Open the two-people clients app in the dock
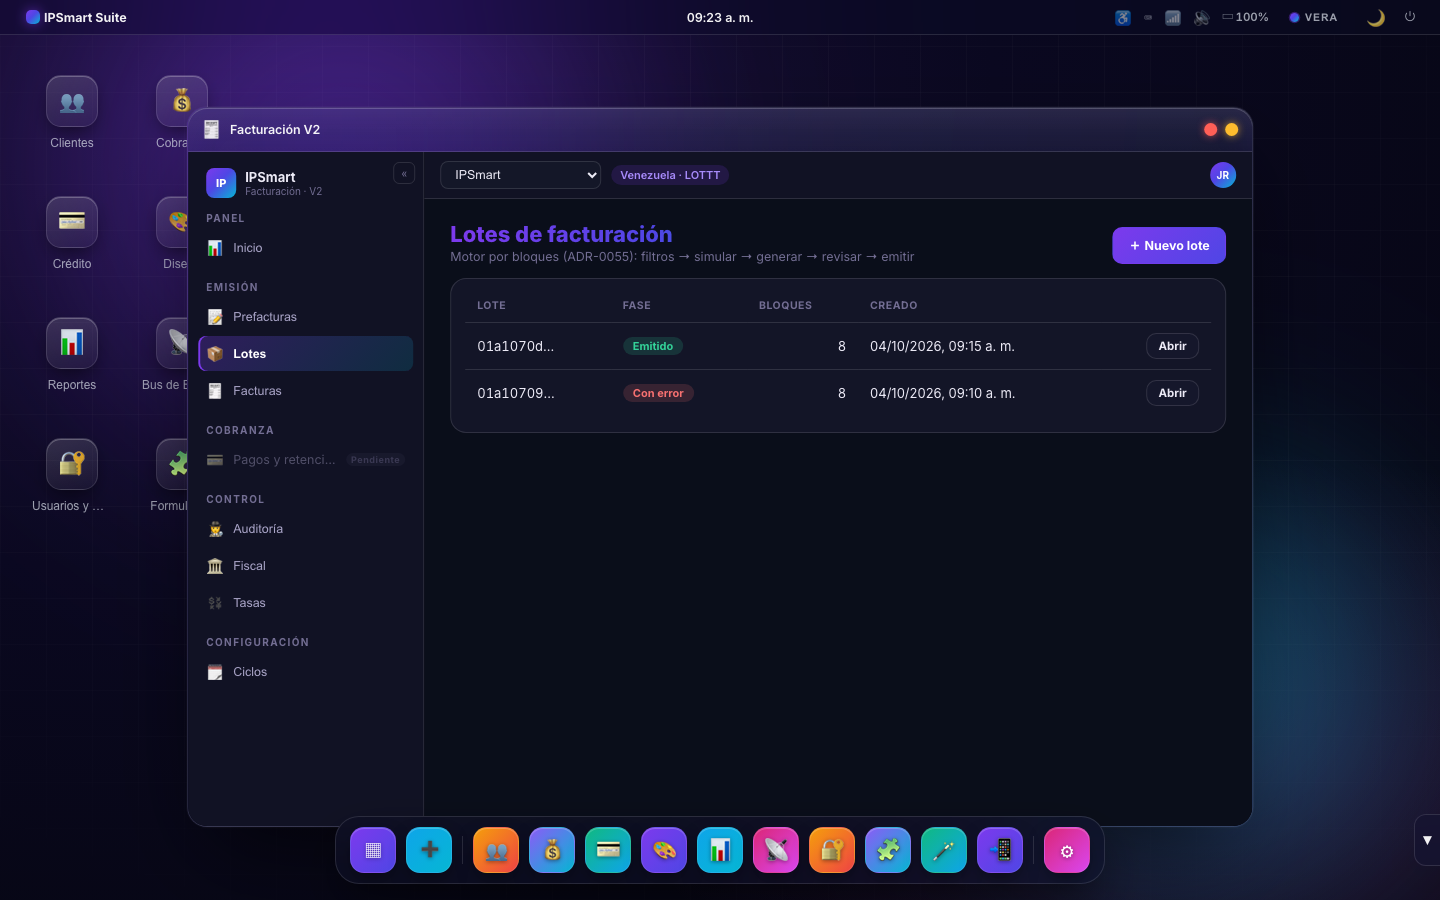Image resolution: width=1440 pixels, height=900 pixels. 496,850
